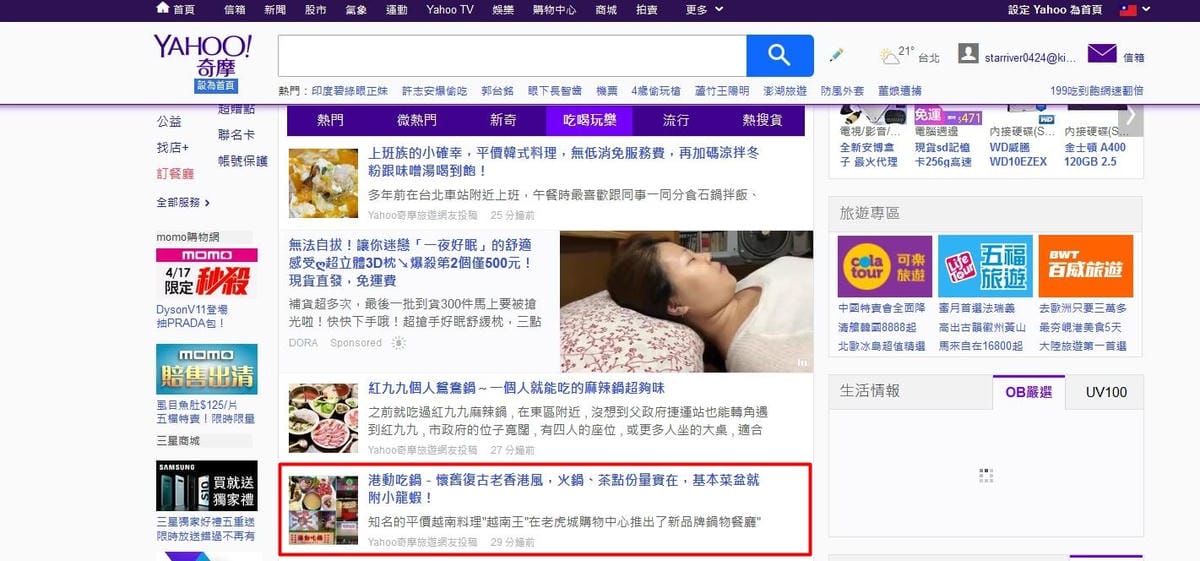Image resolution: width=1200 pixels, height=561 pixels.
Task: Click the user avatar icon next to starriver0424
Action: click(967, 53)
